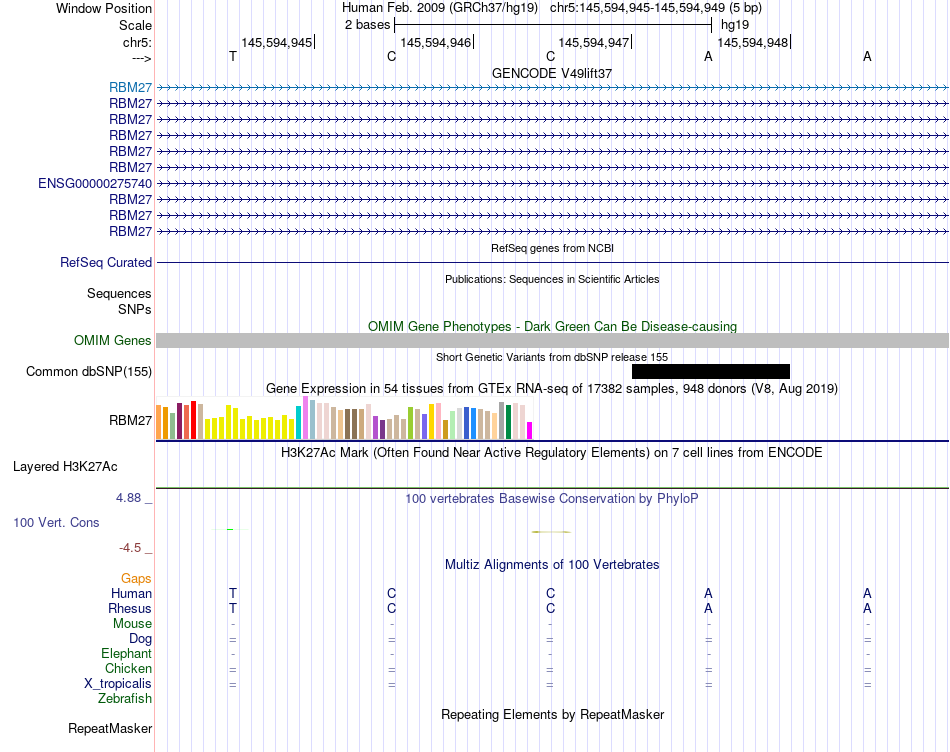This screenshot has width=950, height=752.
Task: Click the Zebrafish species label
Action: pos(125,699)
